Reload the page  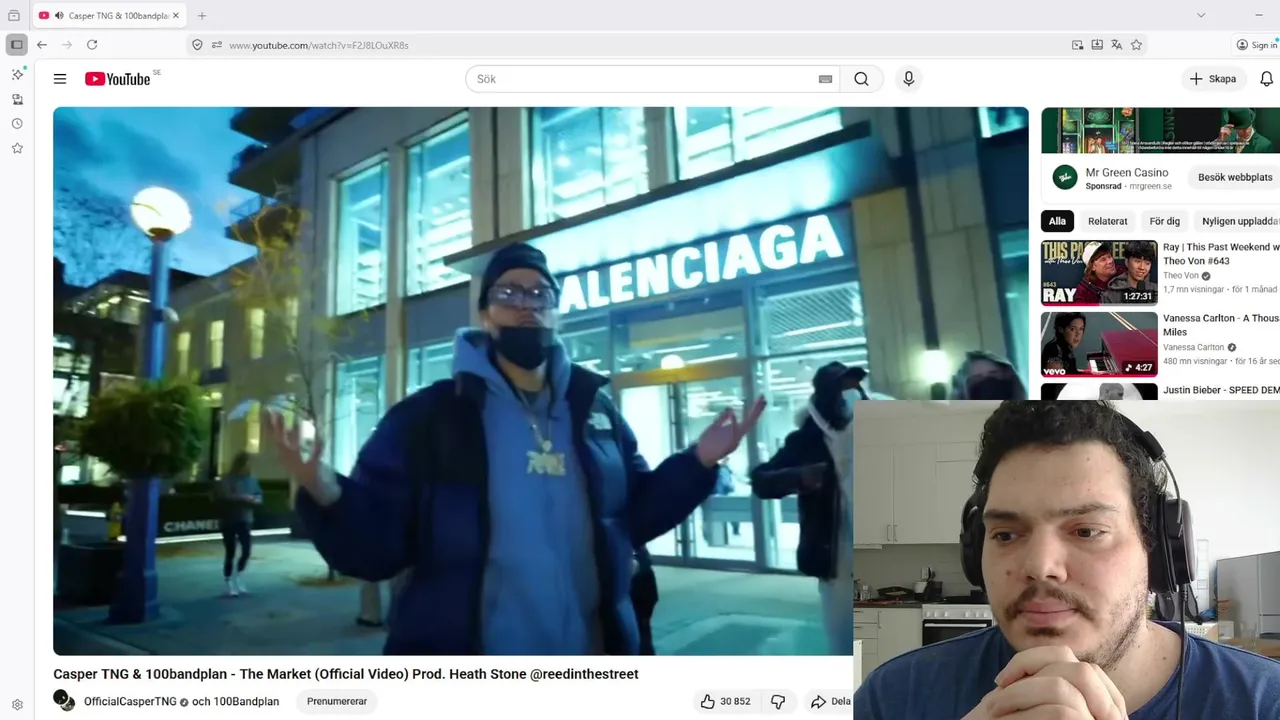tap(92, 45)
